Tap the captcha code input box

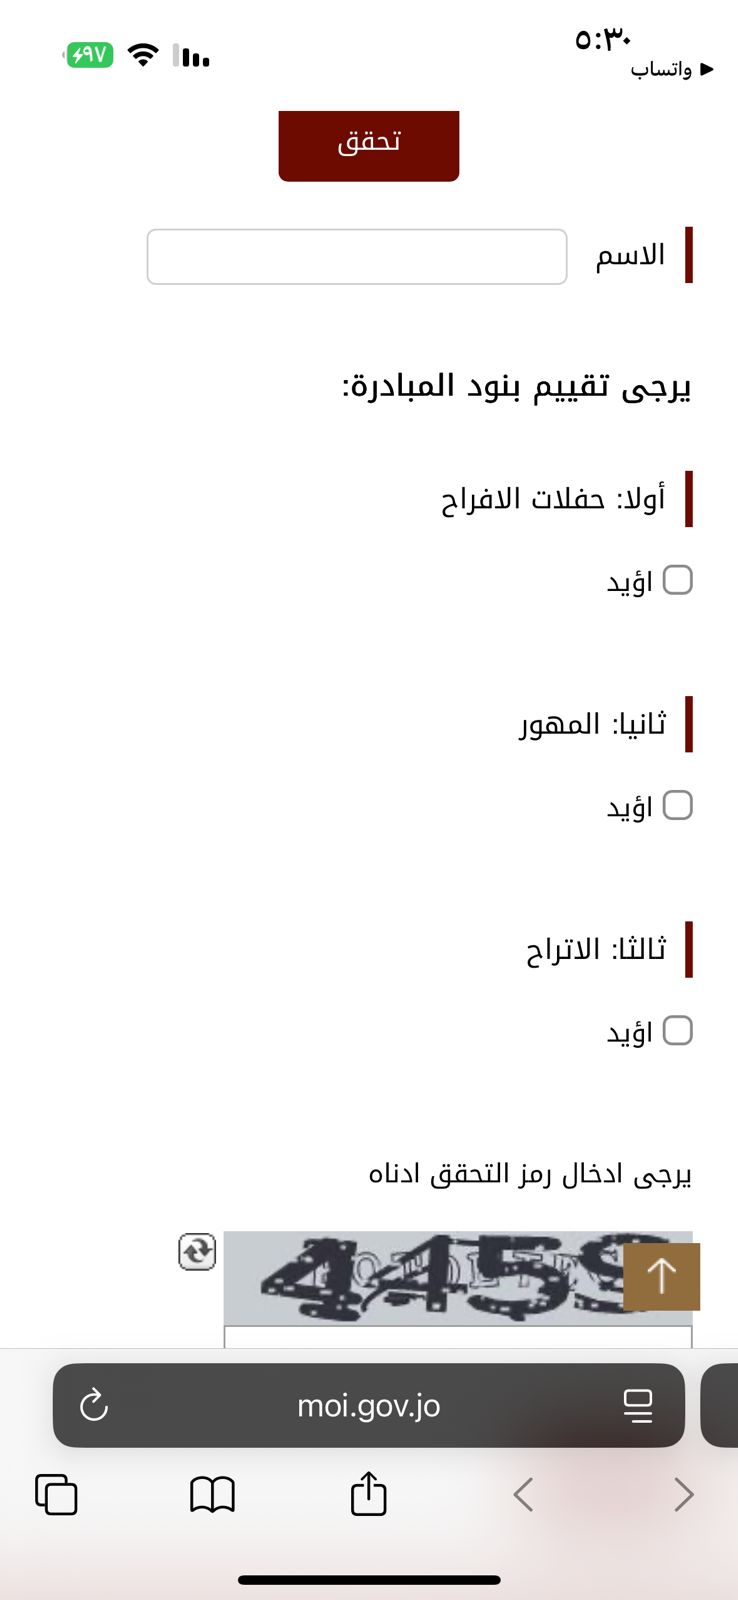point(457,1337)
